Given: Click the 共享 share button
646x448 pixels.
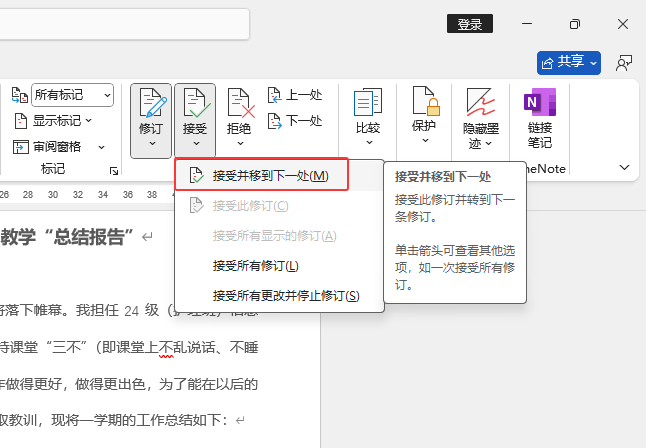Looking at the screenshot, I should 569,63.
